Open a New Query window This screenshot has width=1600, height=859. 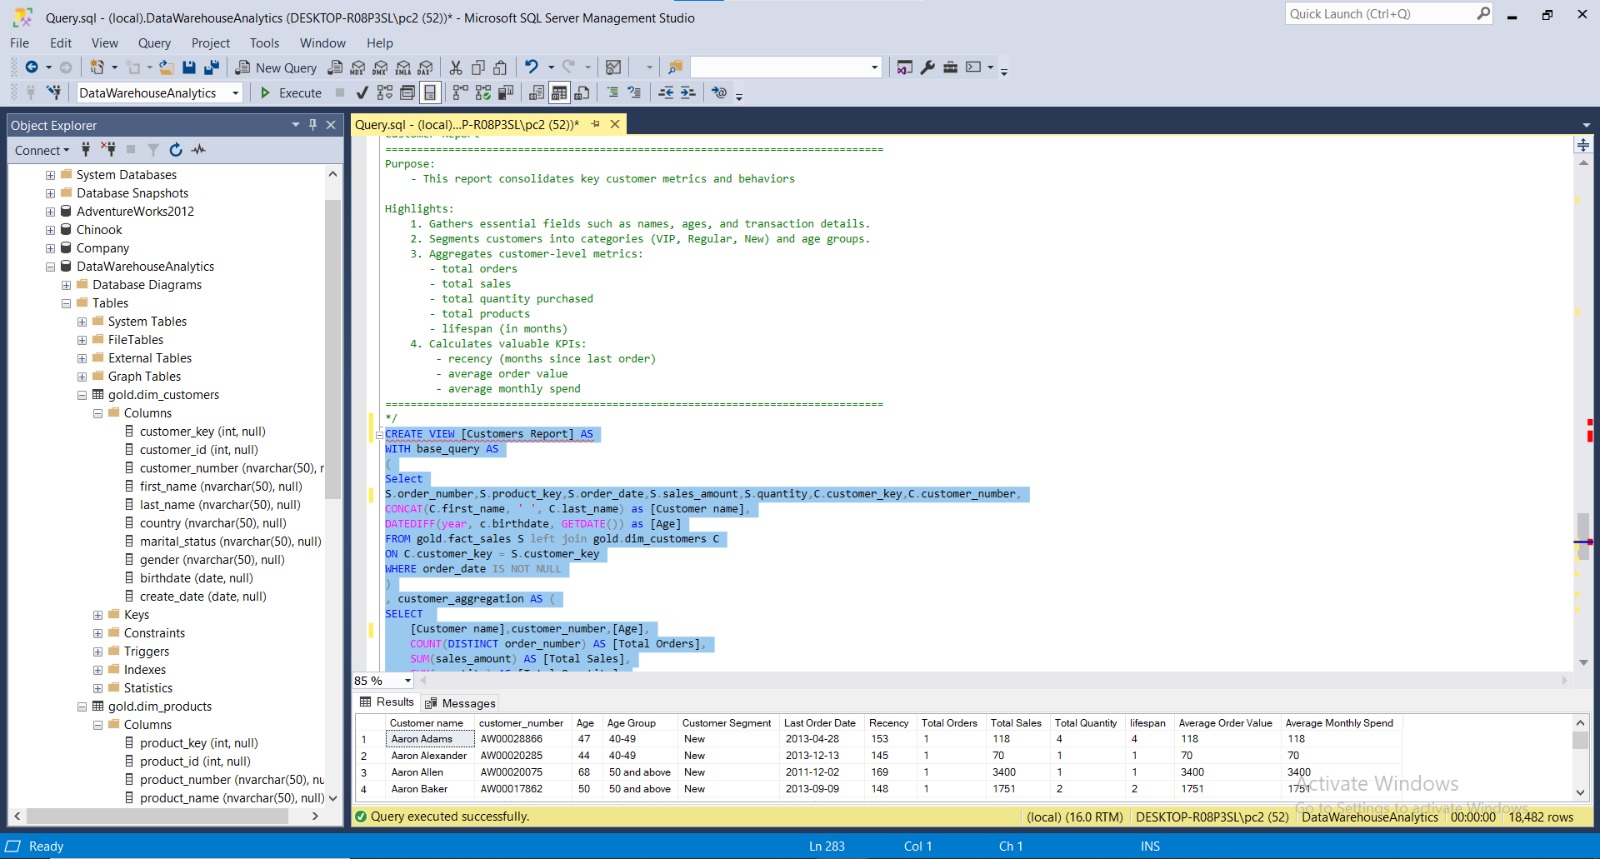[276, 68]
